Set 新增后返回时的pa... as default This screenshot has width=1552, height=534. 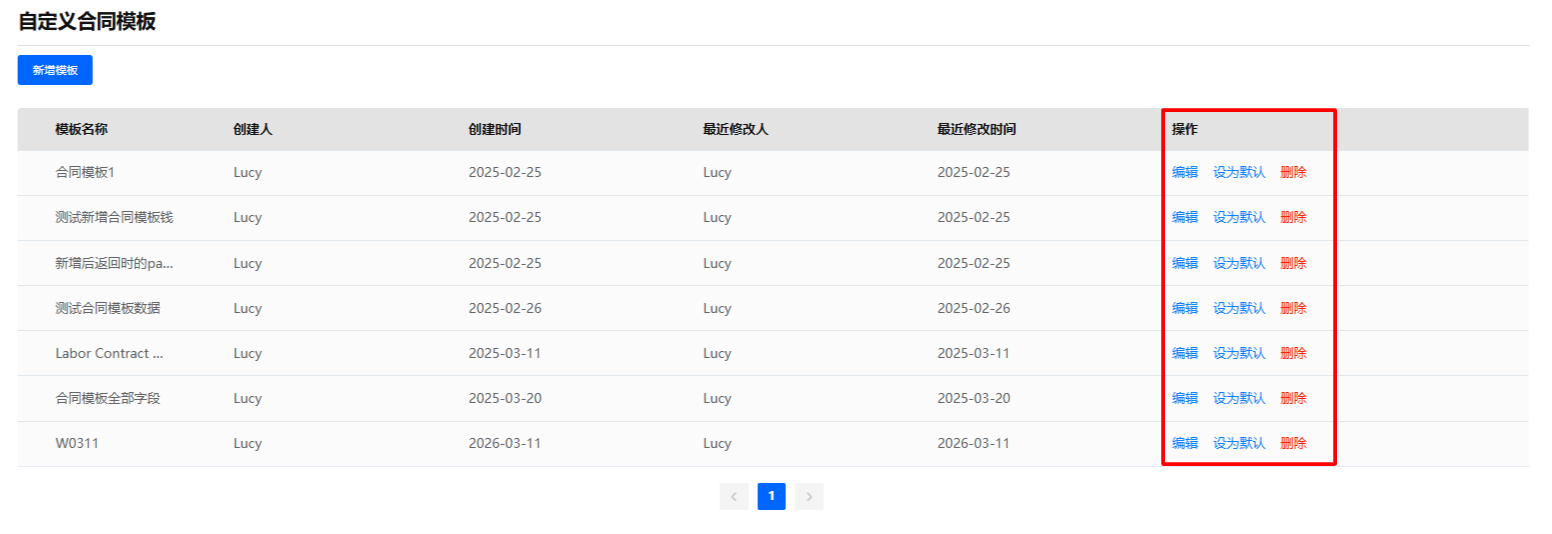click(x=1239, y=263)
